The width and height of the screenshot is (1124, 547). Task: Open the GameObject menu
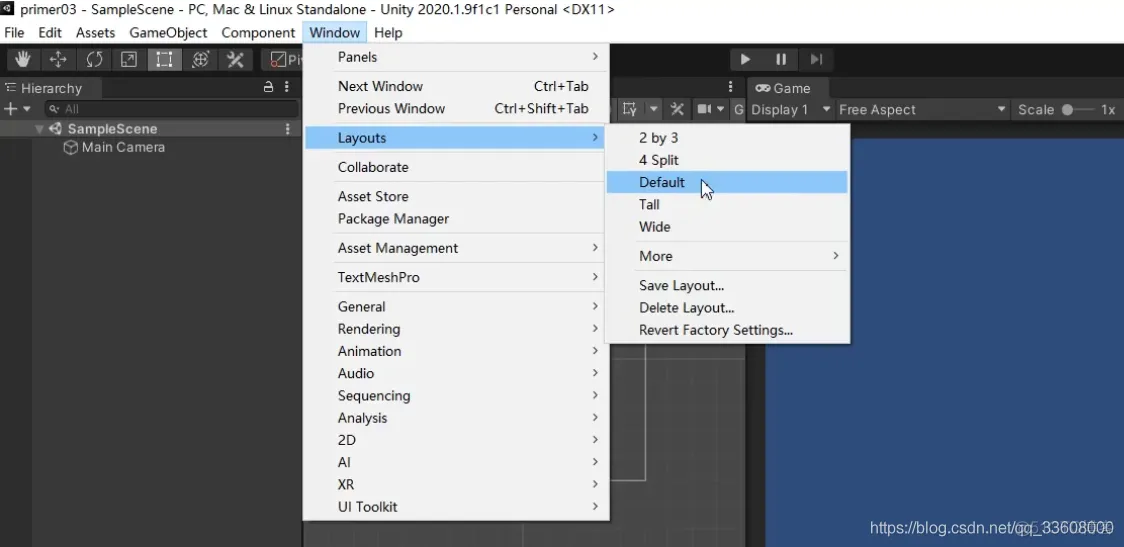[x=168, y=33]
